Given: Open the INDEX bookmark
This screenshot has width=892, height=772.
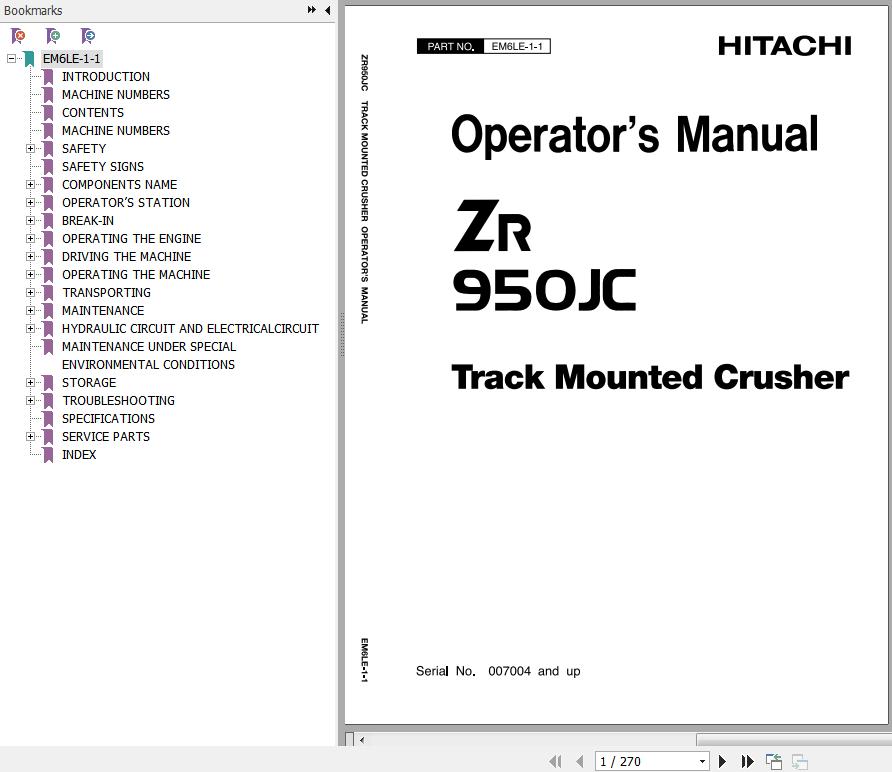Looking at the screenshot, I should (x=79, y=455).
